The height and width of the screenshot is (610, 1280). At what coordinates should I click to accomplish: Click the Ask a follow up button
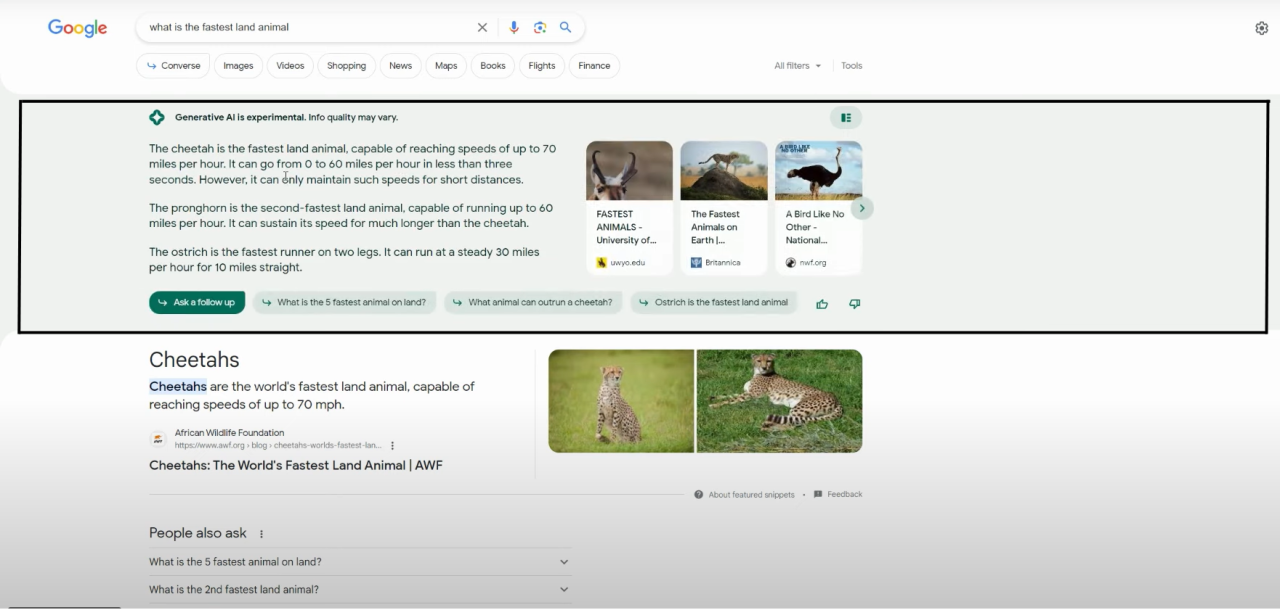pos(197,303)
